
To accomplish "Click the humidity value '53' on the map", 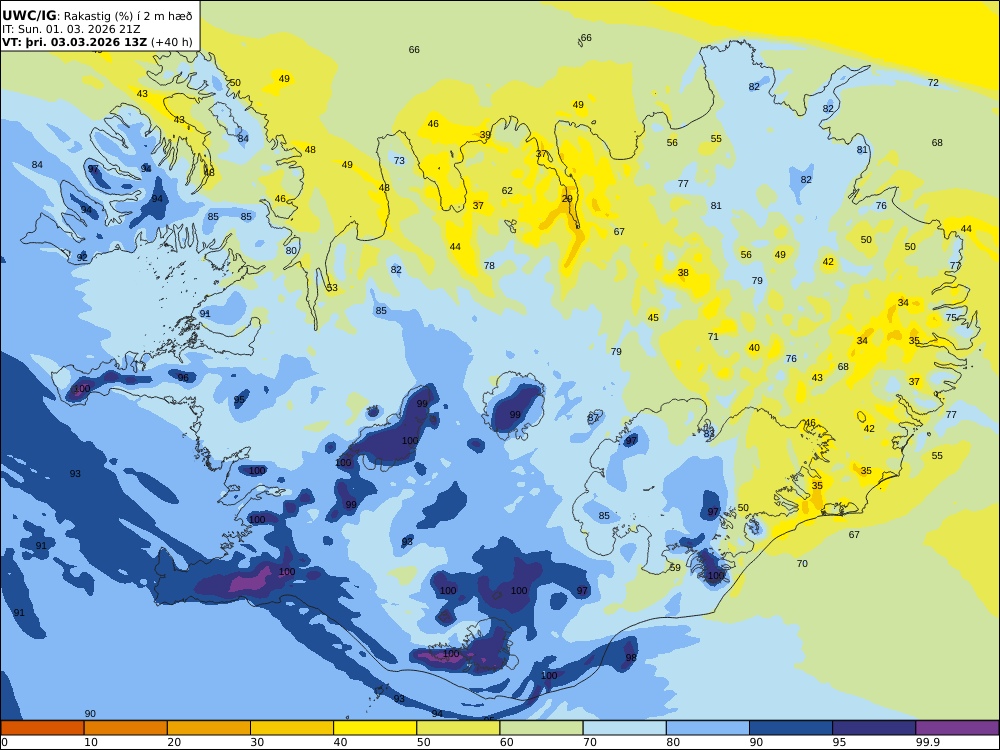I will point(332,288).
